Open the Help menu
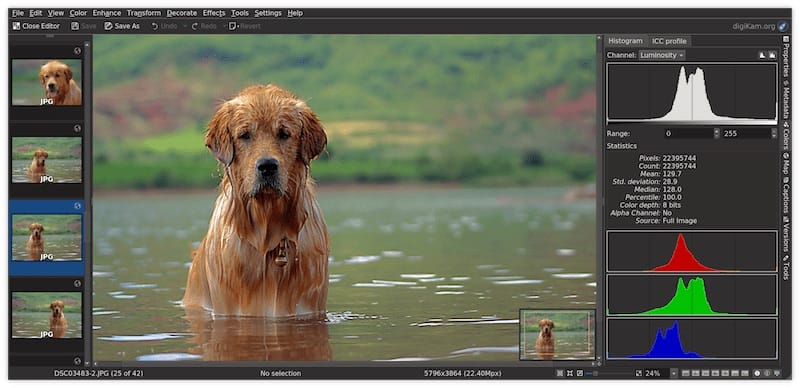800x388 pixels. [295, 13]
